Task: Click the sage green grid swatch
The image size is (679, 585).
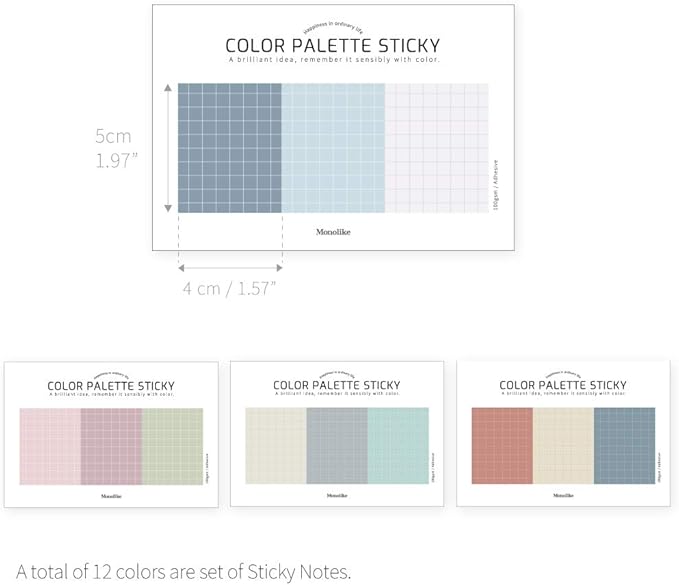Action: (172, 446)
